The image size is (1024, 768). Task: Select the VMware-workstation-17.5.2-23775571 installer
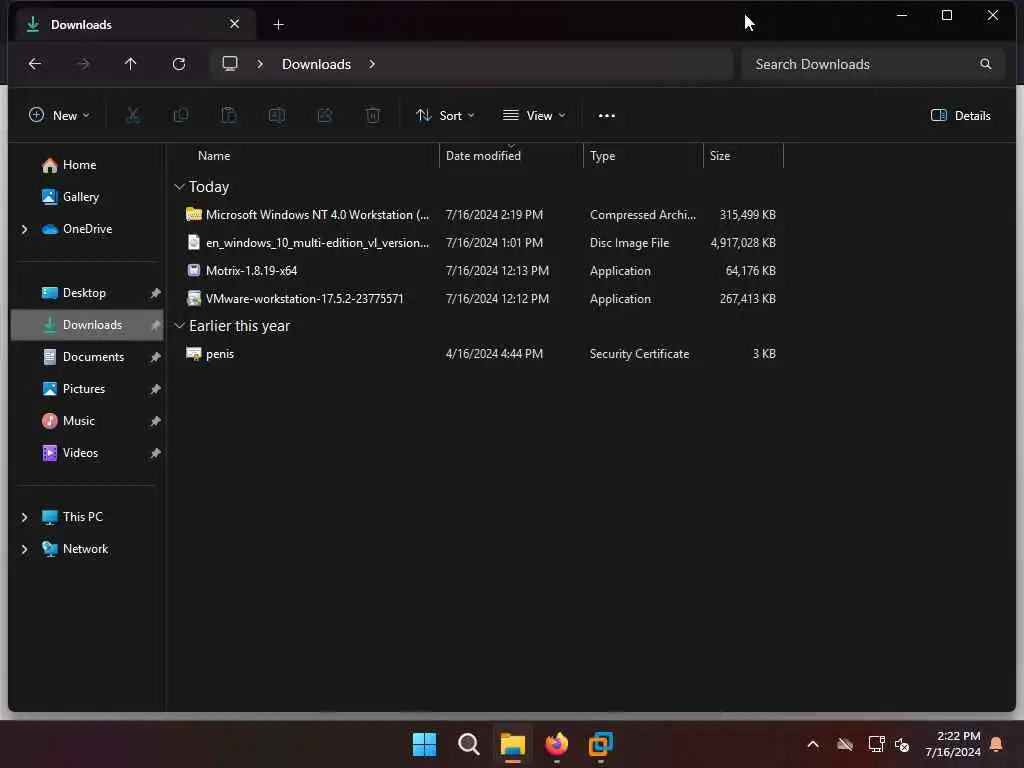[481, 299]
